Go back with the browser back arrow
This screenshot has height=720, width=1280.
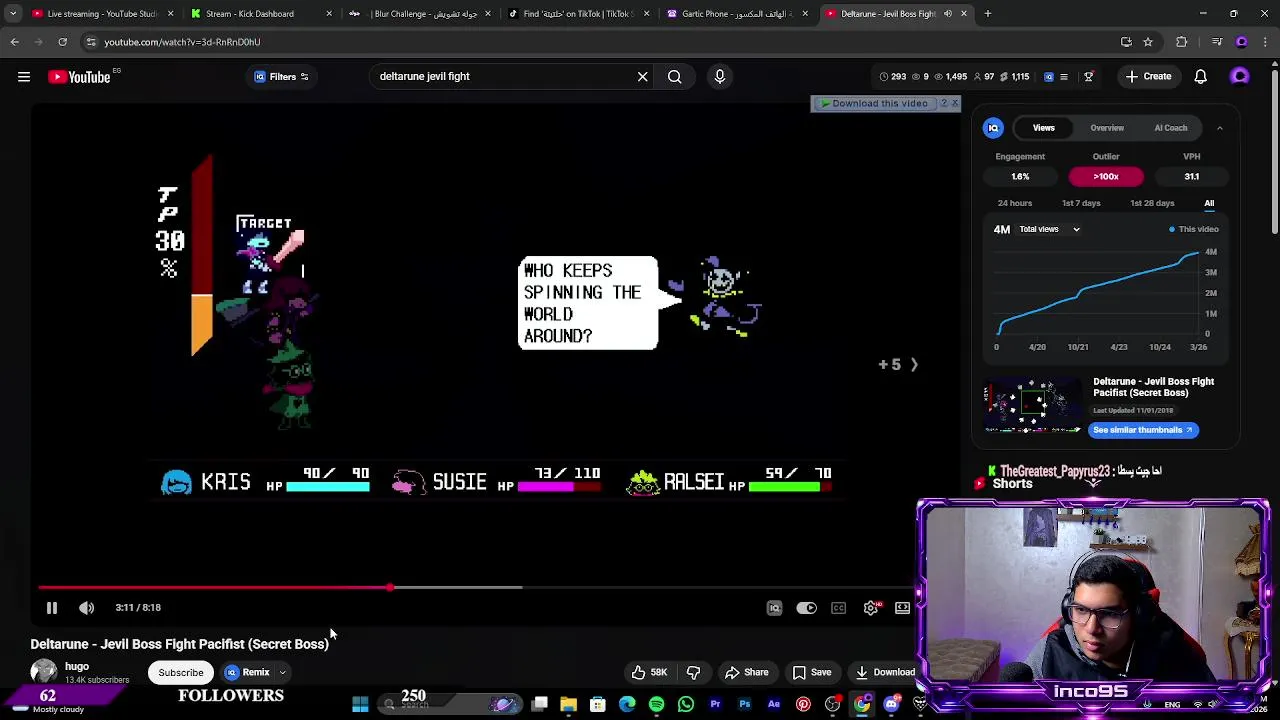pyautogui.click(x=15, y=42)
